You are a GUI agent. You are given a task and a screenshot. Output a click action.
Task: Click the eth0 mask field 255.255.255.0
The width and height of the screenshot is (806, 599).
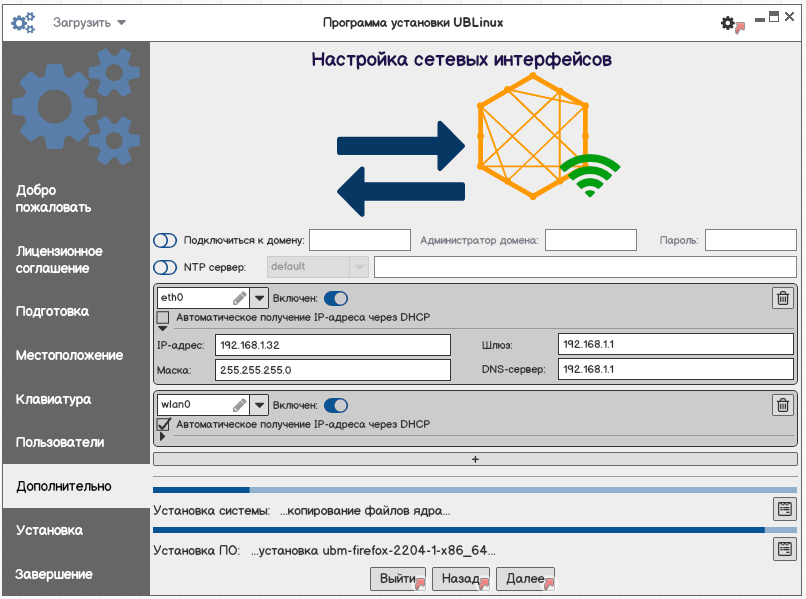333,370
